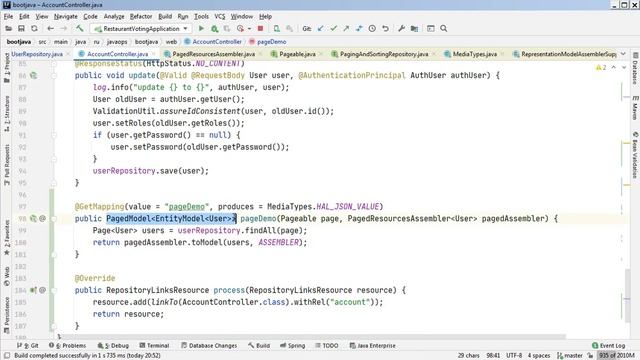Click the Save All disk icon

(x=21, y=29)
